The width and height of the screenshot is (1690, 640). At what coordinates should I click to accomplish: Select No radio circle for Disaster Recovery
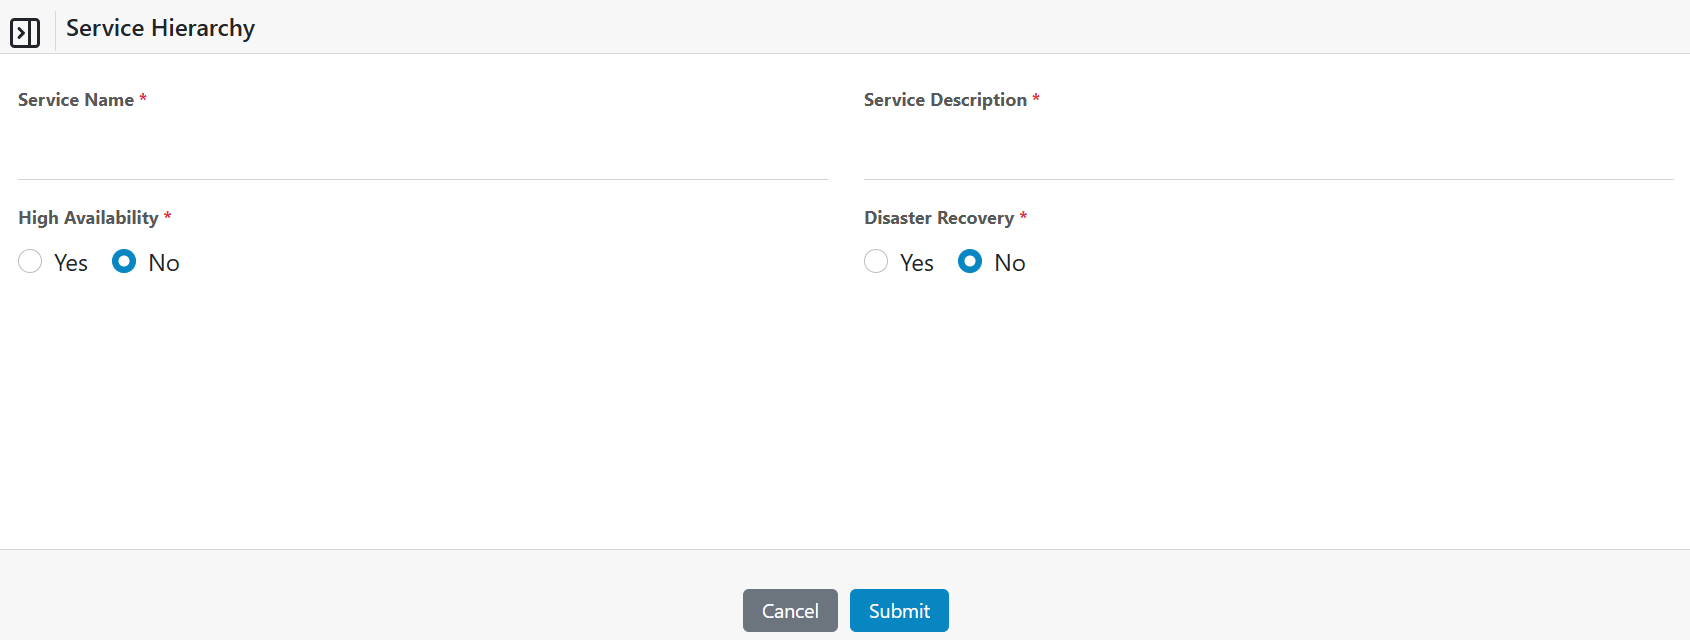[x=970, y=262]
